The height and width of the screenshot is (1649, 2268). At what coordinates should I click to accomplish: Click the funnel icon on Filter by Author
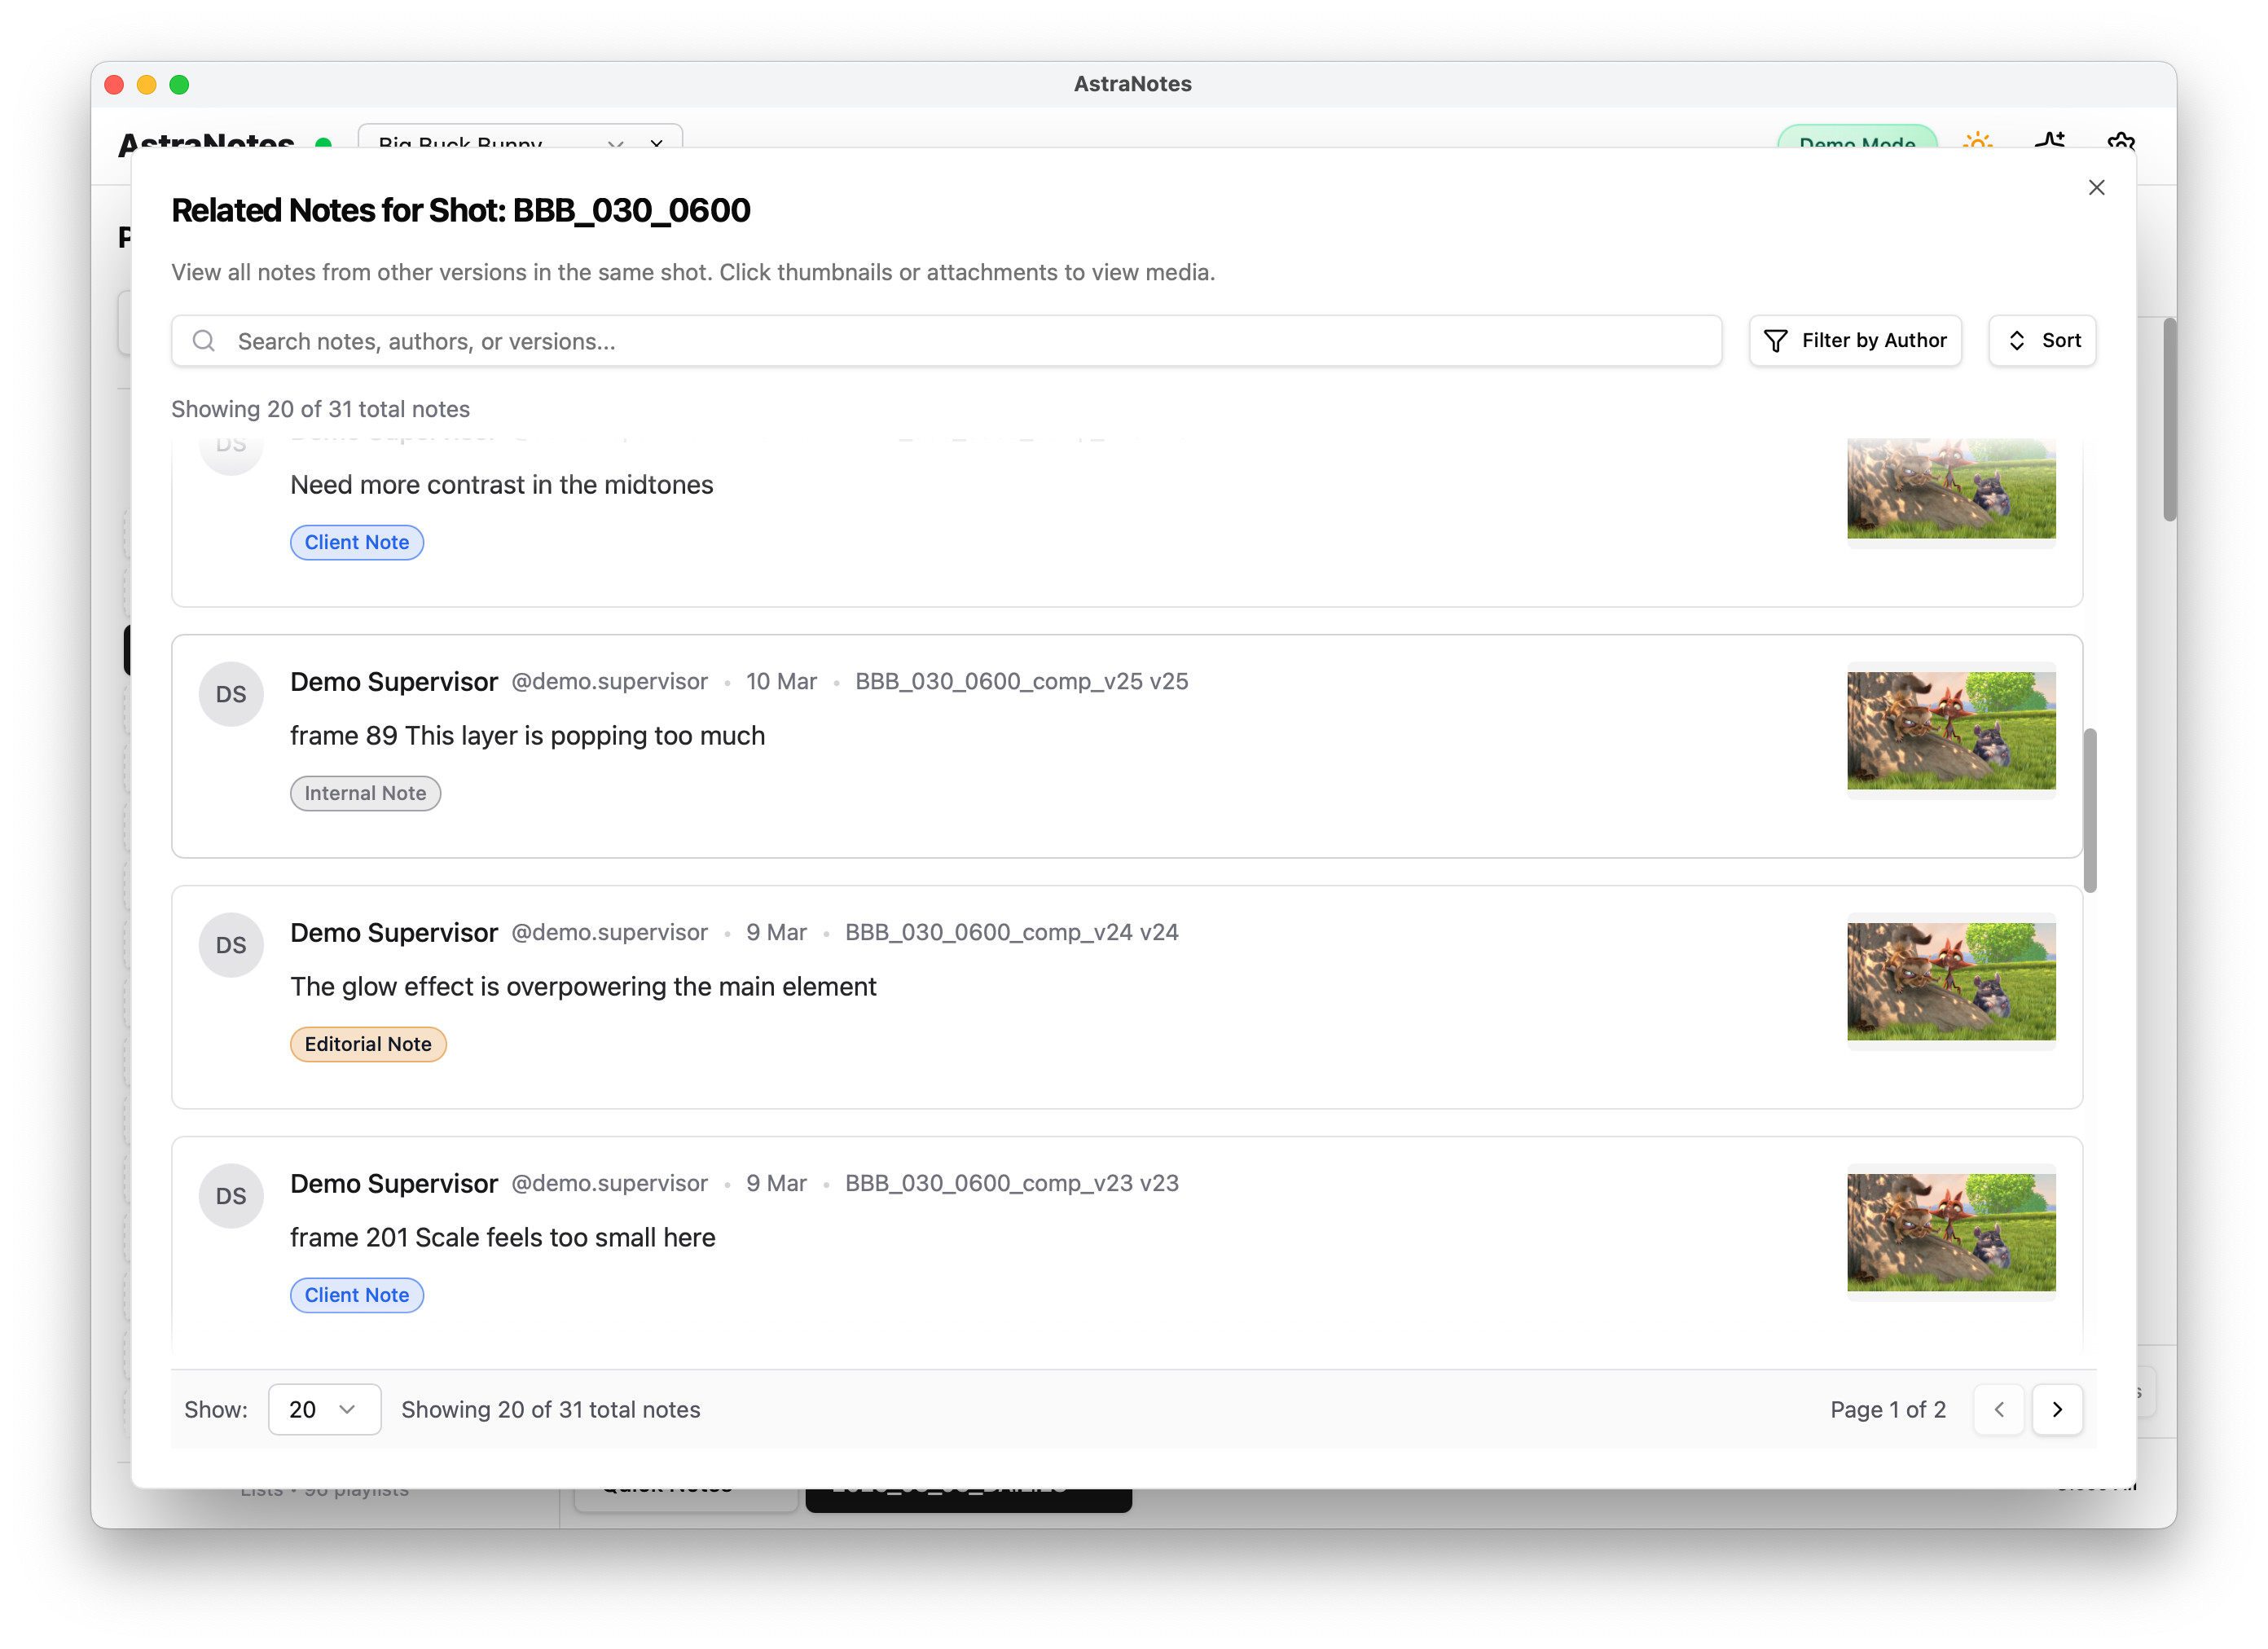1775,340
